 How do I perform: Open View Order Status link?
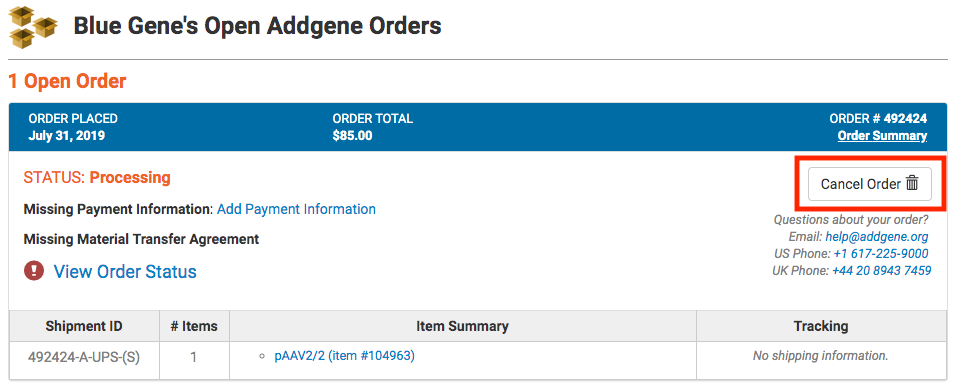tap(125, 271)
